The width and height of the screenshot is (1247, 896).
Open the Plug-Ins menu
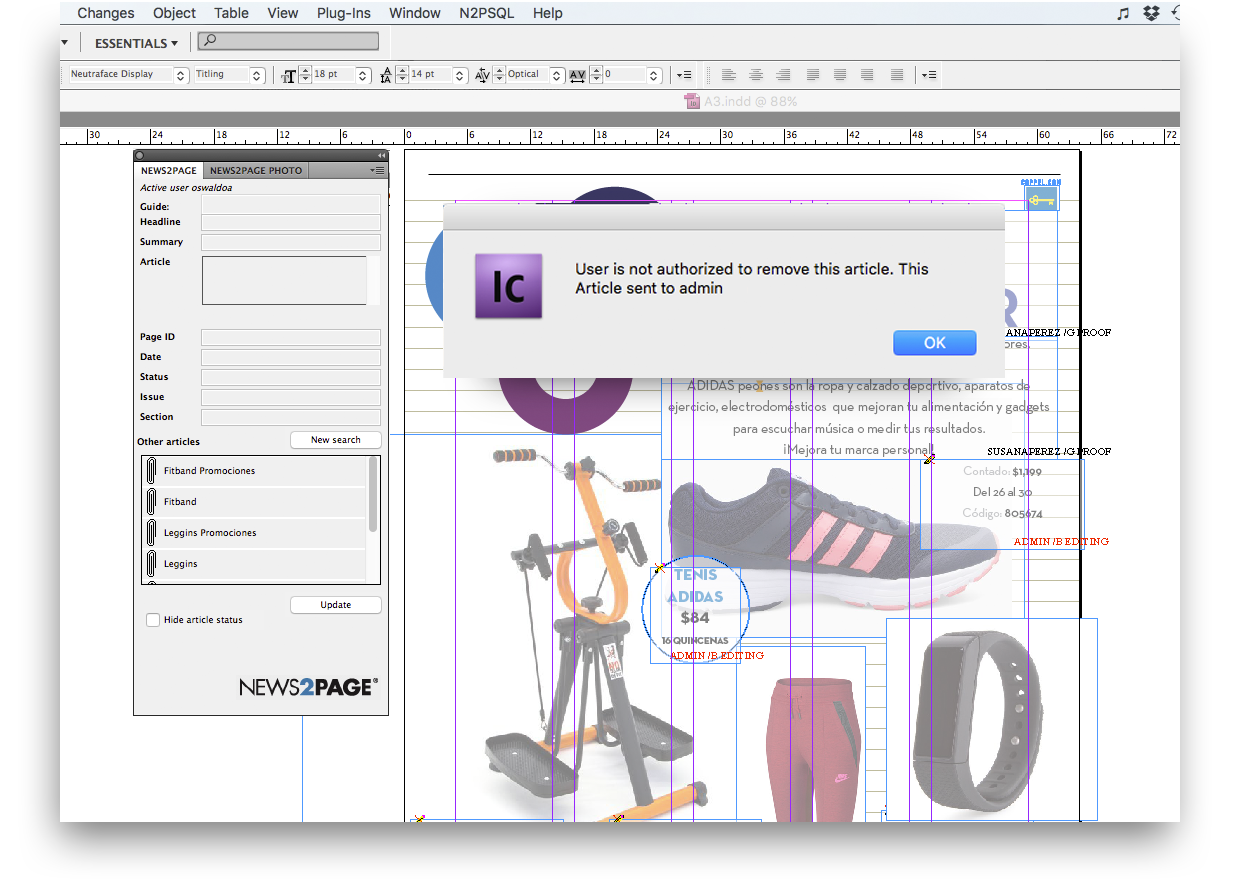click(343, 13)
